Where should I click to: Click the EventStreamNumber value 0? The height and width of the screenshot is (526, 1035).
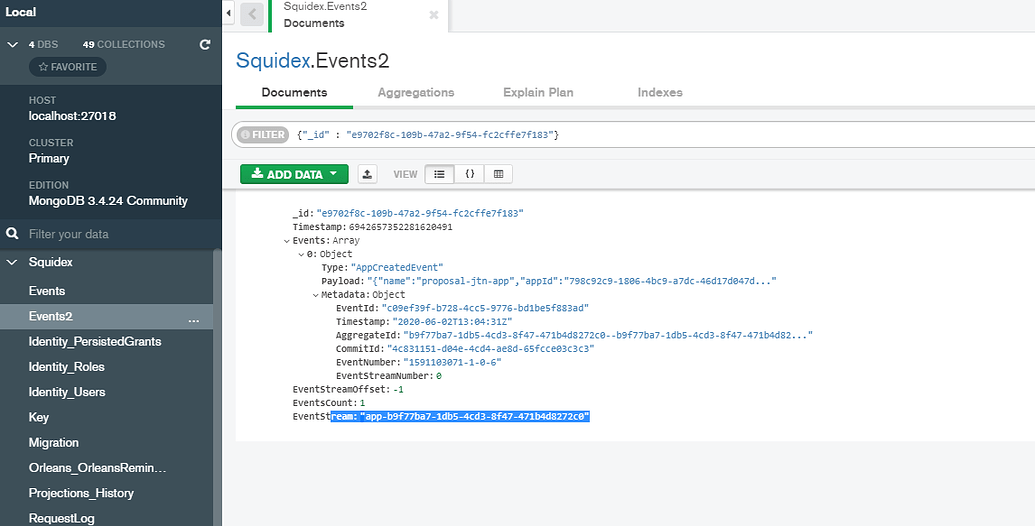438,376
